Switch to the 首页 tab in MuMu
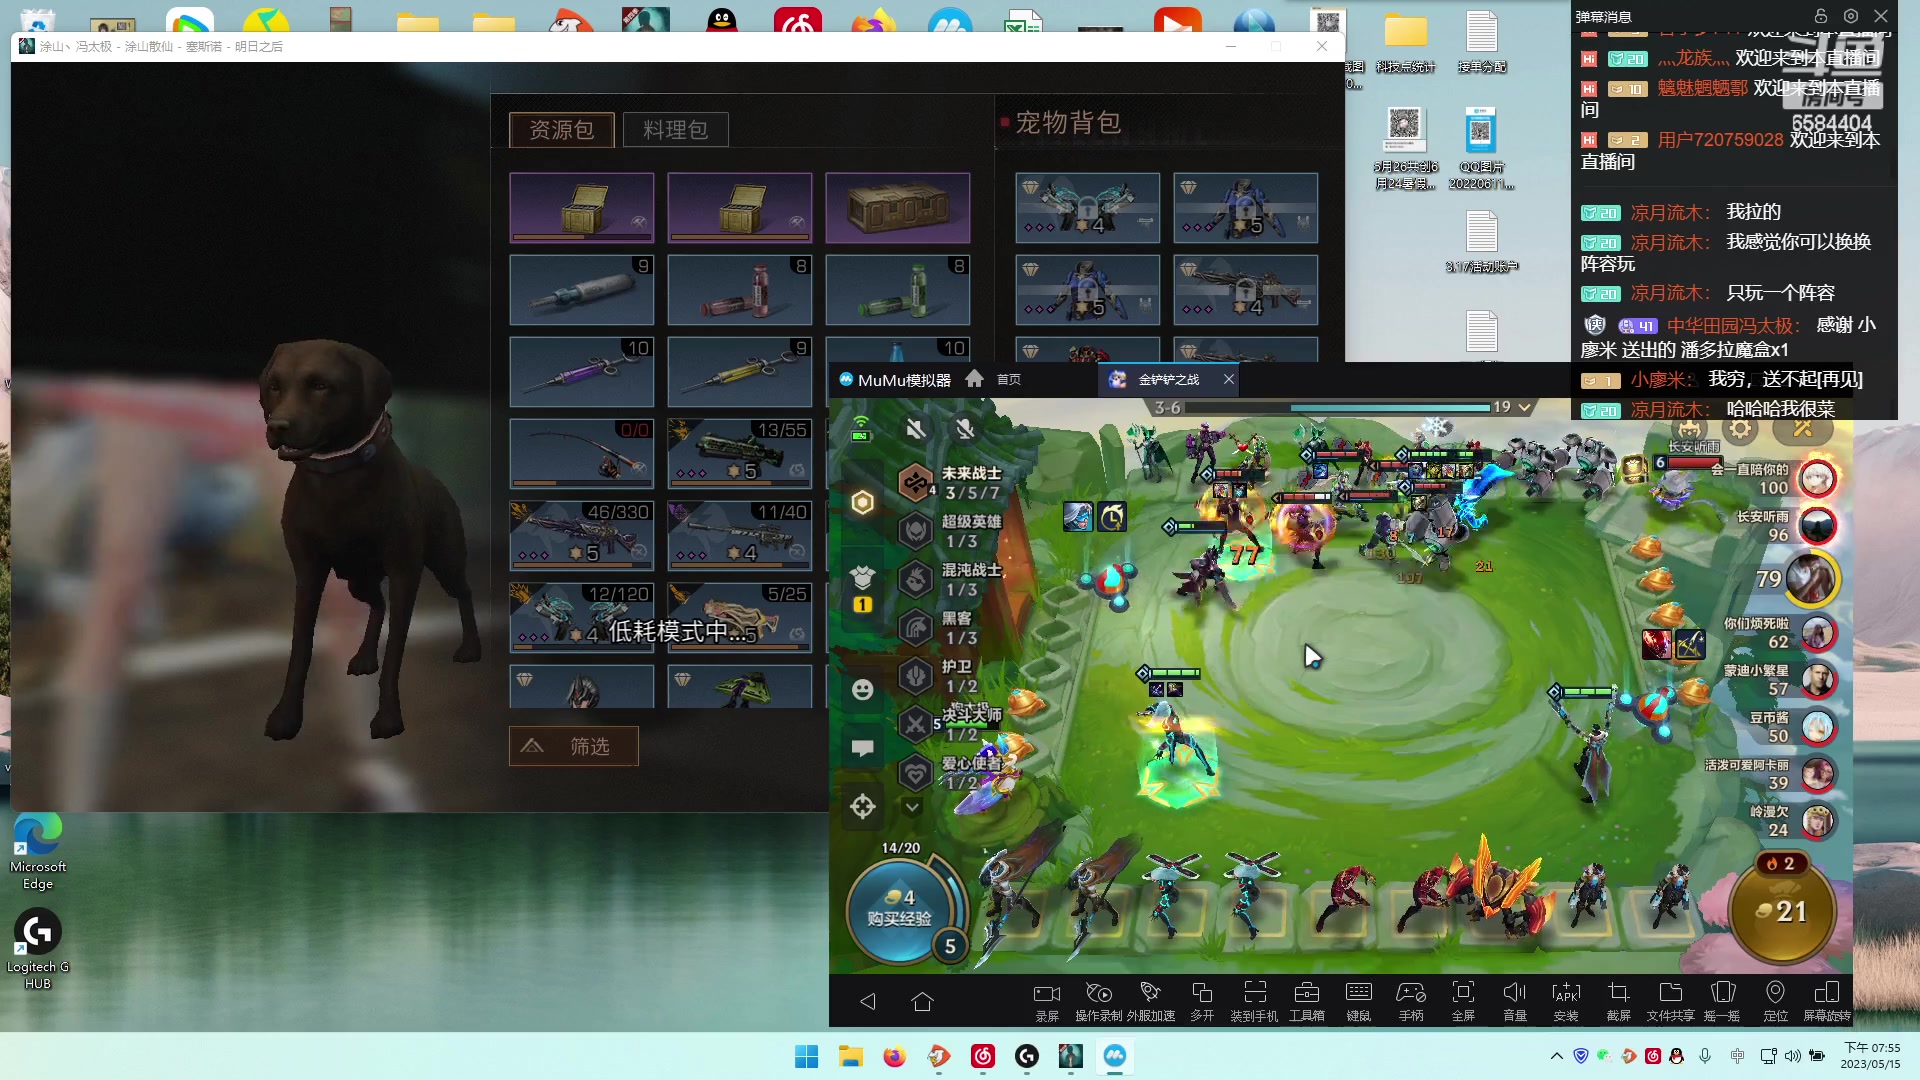Screen dimensions: 1920x1080 [1008, 379]
